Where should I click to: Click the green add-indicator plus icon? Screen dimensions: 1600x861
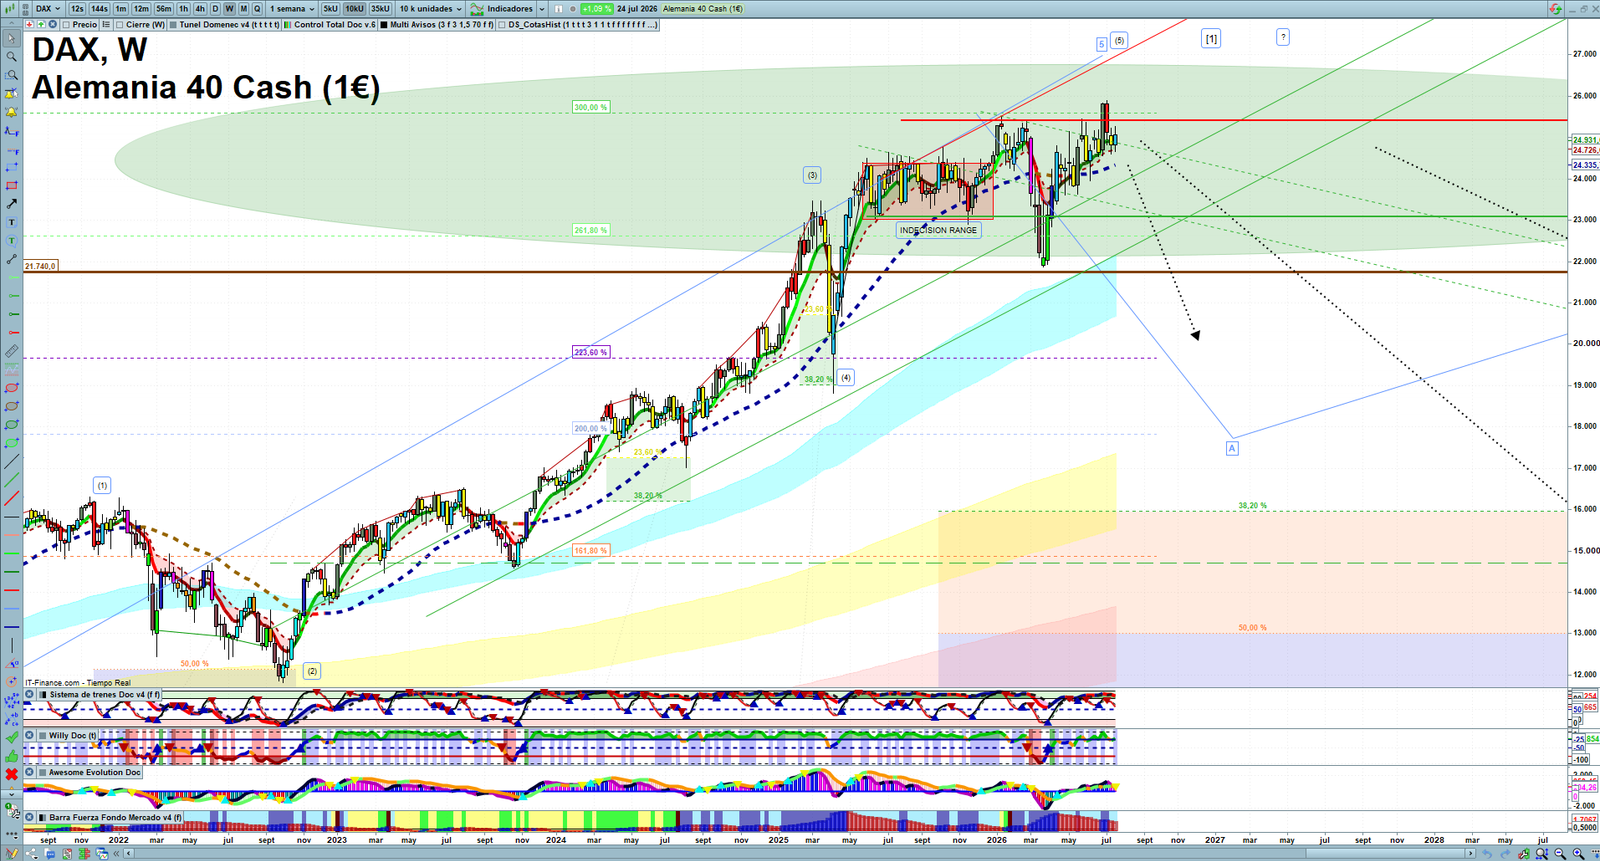[x=41, y=24]
